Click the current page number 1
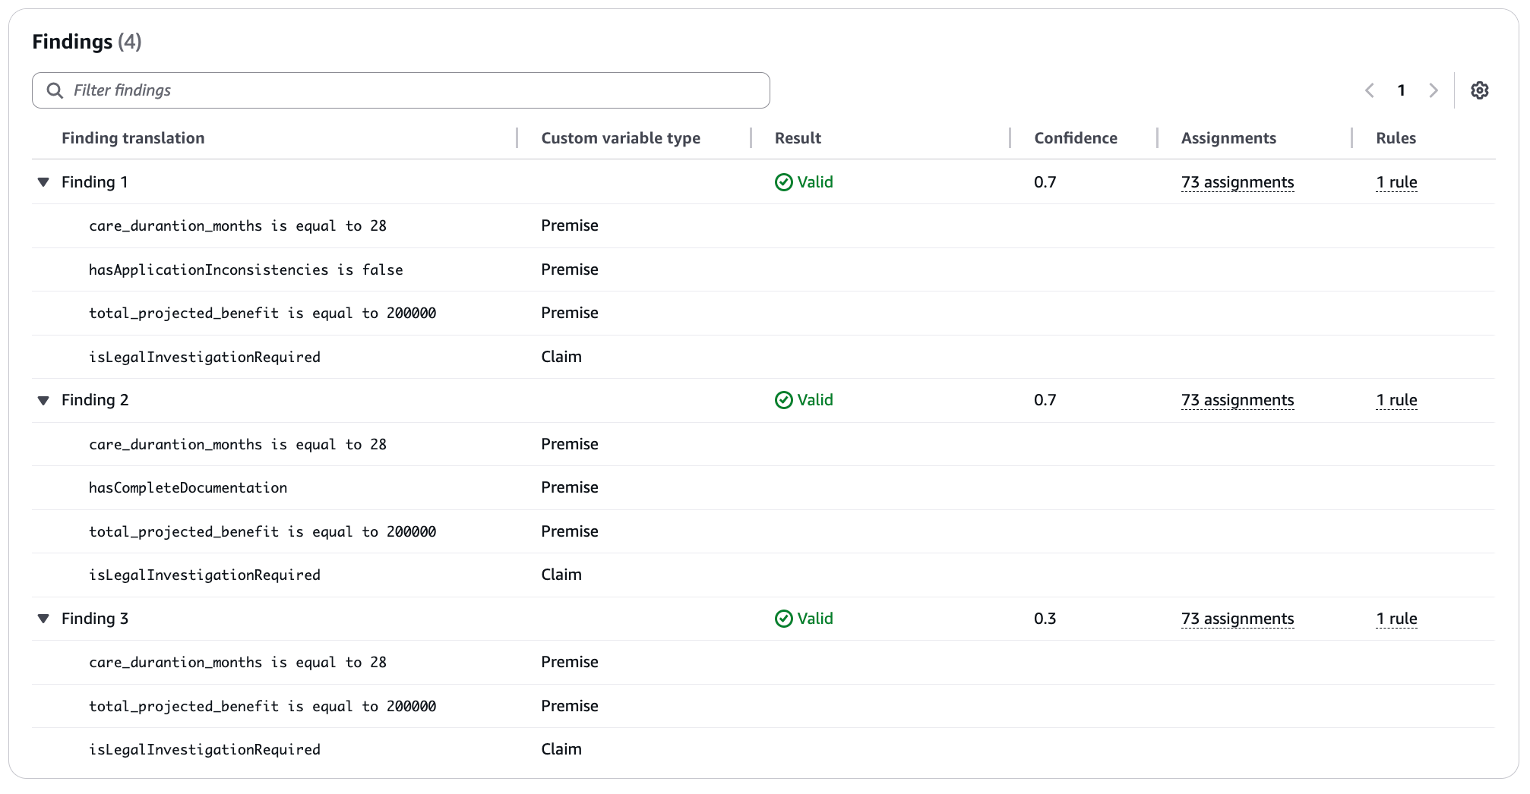Viewport: 1530px width, 794px height. tap(1401, 90)
